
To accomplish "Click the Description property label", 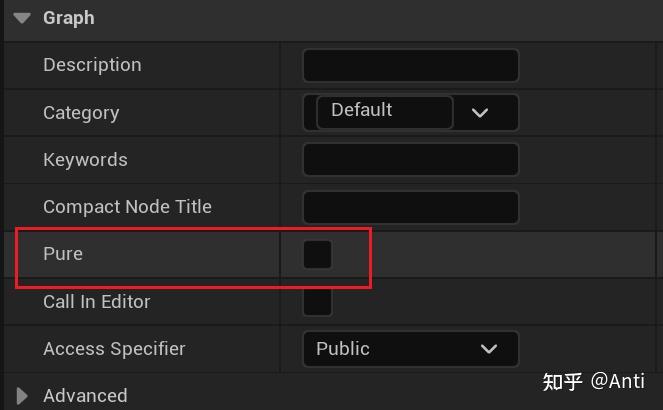I will (x=92, y=65).
